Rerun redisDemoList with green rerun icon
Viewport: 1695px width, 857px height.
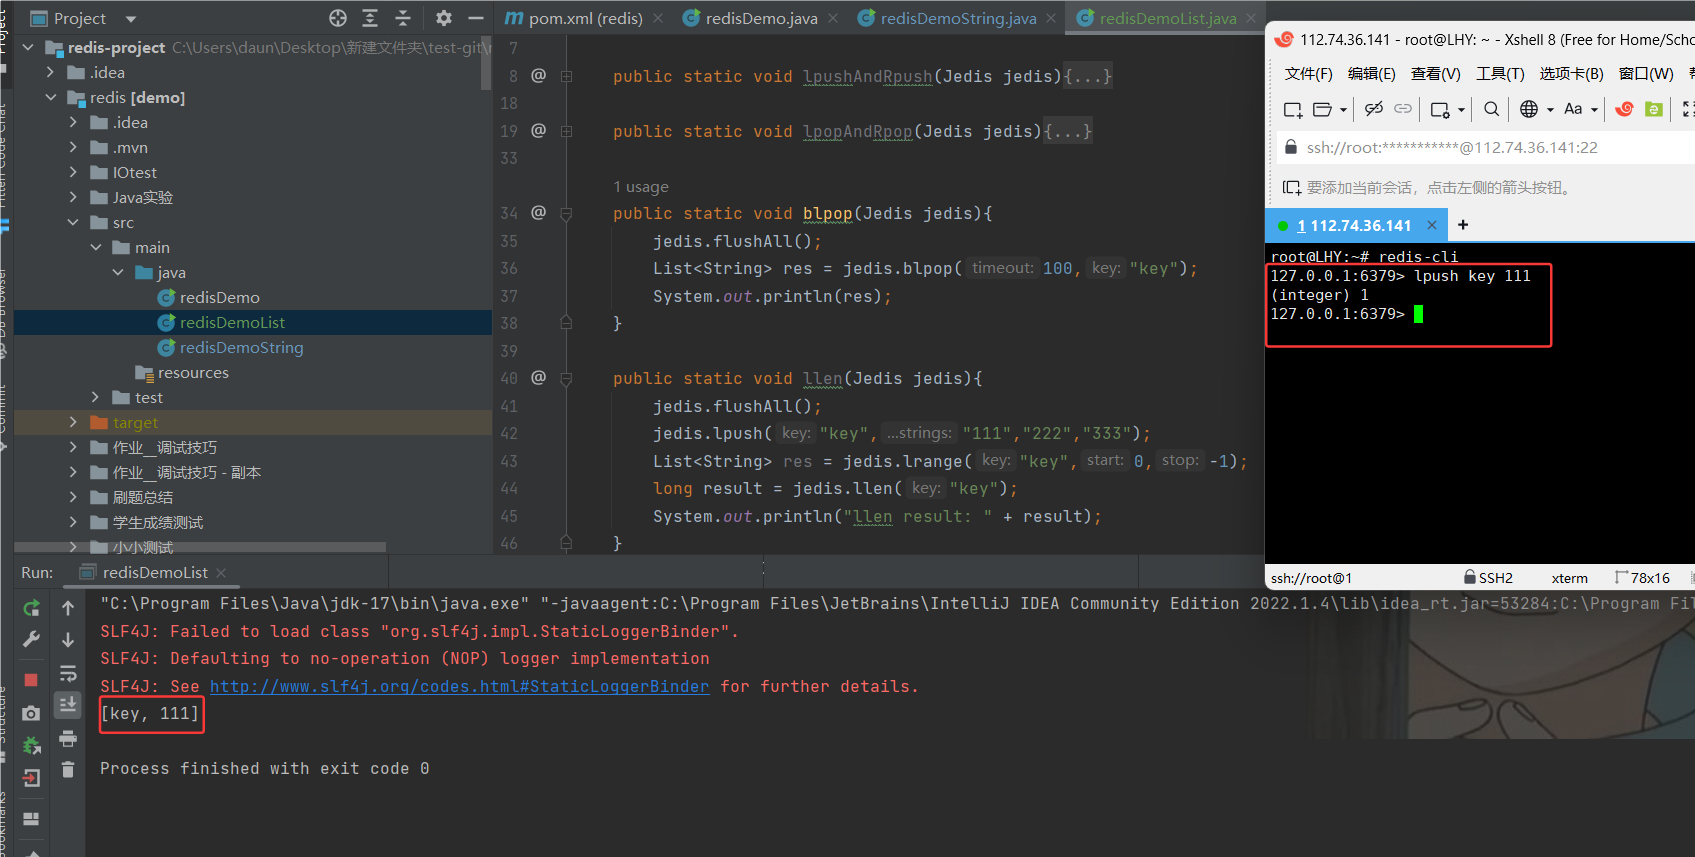tap(31, 608)
